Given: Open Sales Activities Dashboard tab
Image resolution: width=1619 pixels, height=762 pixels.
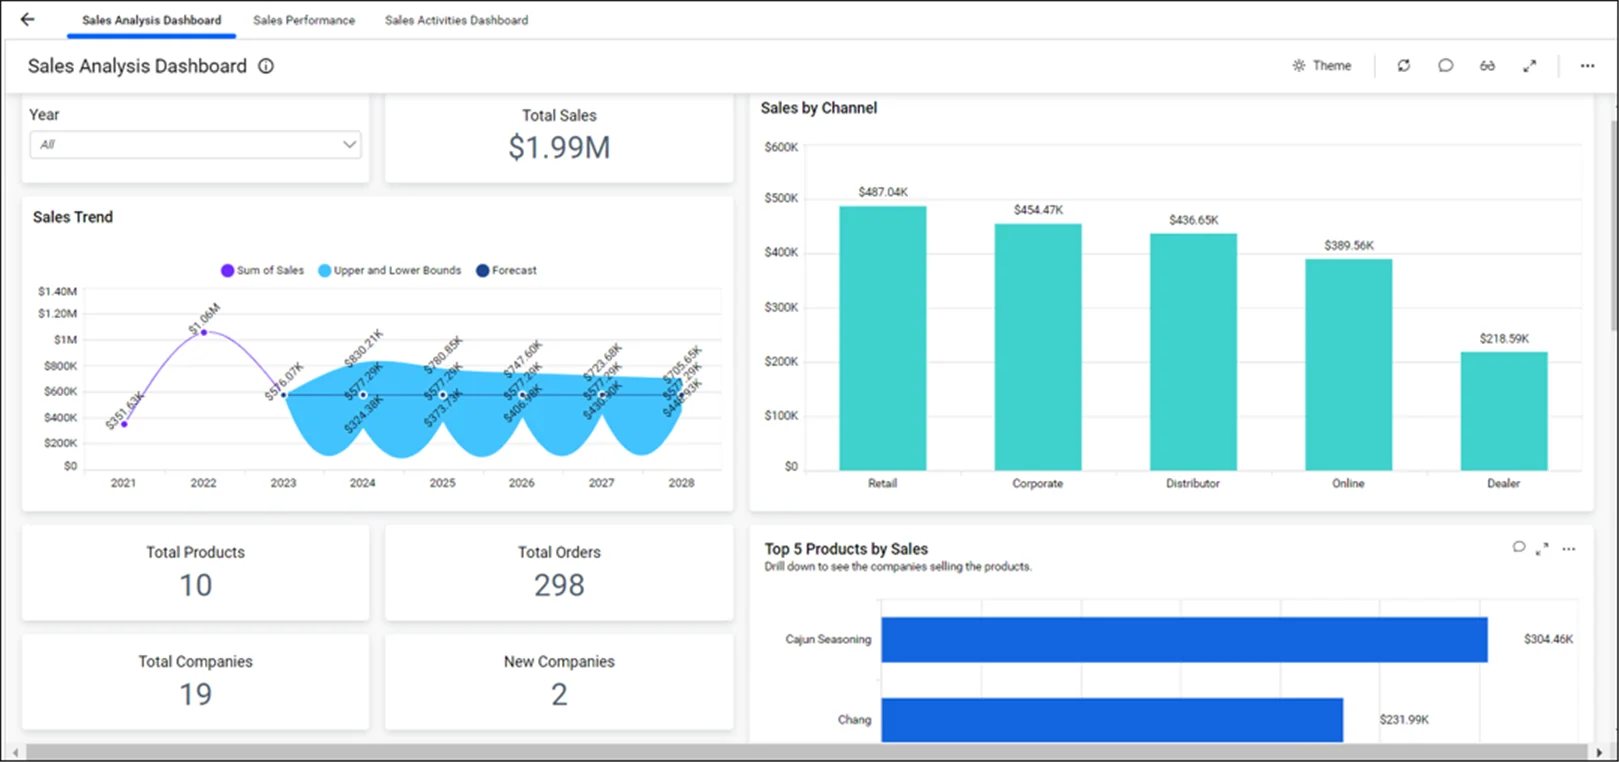Looking at the screenshot, I should coord(456,20).
